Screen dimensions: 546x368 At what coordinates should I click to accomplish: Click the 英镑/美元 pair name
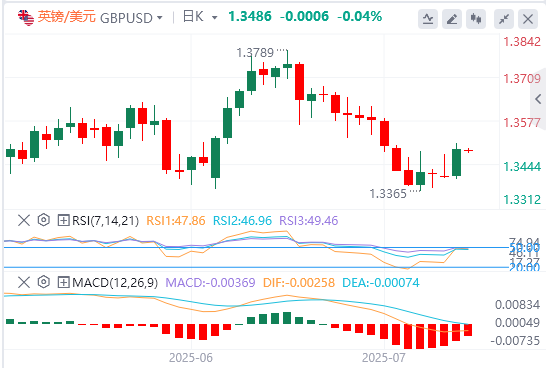click(67, 17)
